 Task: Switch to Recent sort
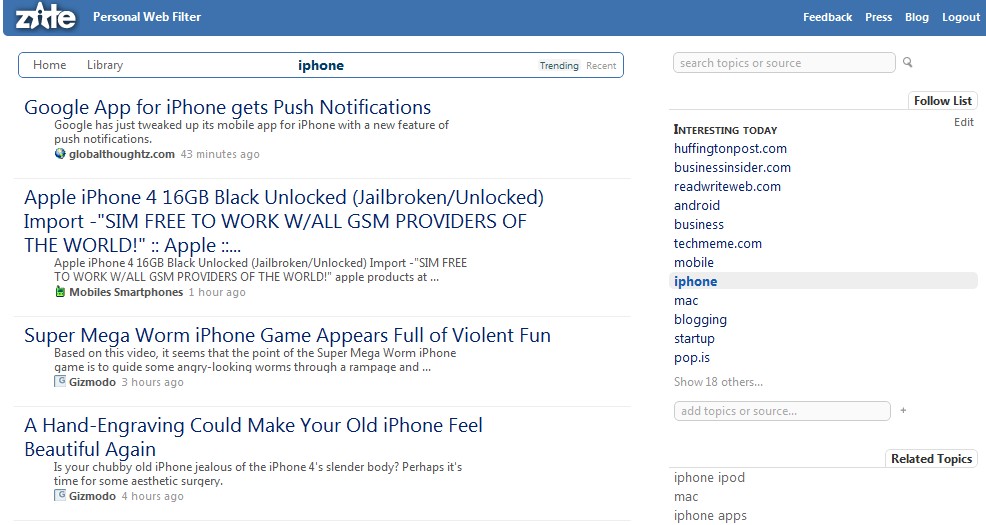point(601,66)
